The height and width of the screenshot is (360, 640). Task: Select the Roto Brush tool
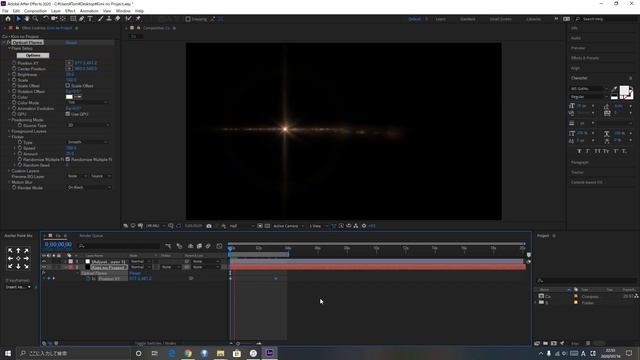click(129, 19)
